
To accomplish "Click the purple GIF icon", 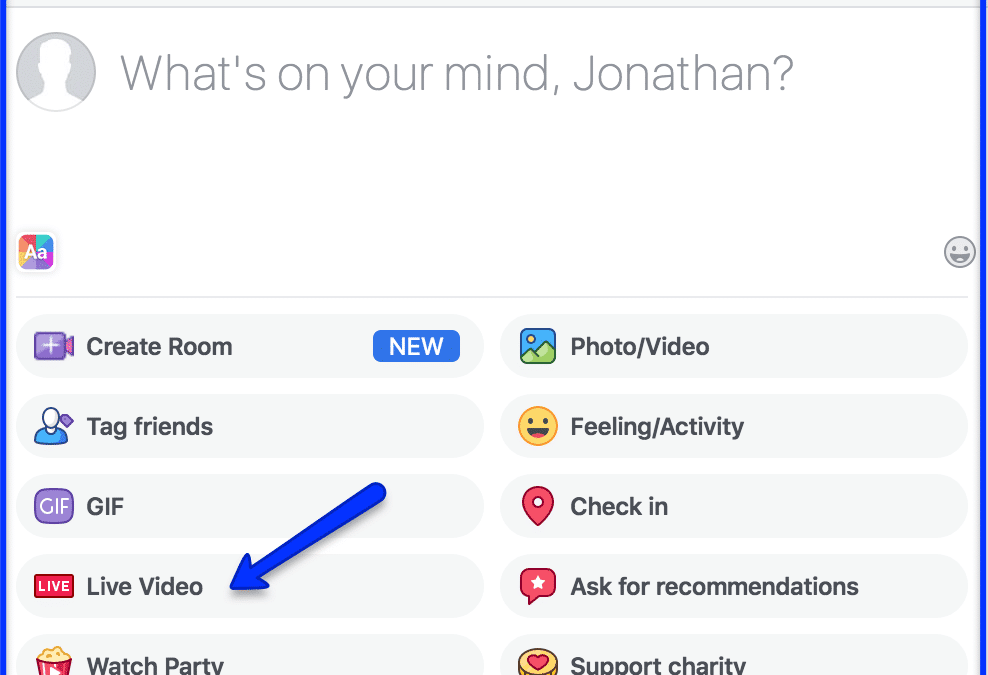I will coord(54,506).
